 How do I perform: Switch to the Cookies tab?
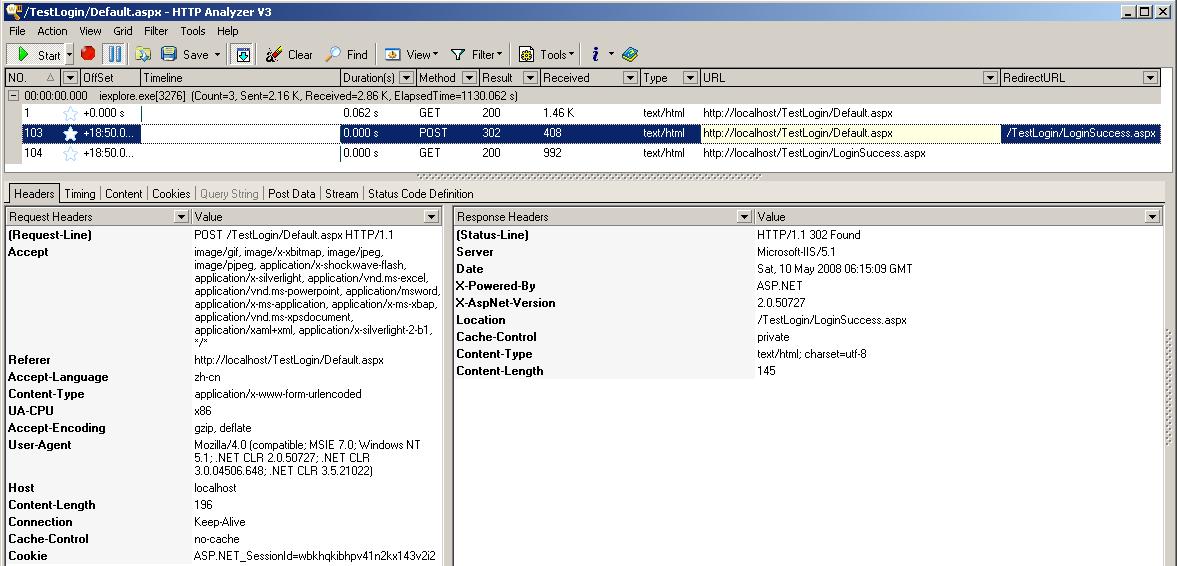point(171,194)
